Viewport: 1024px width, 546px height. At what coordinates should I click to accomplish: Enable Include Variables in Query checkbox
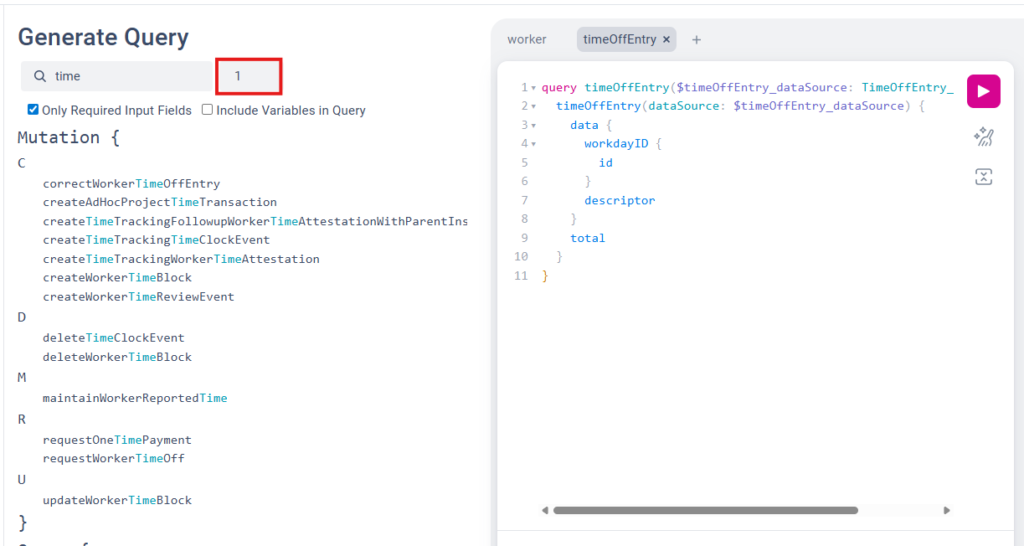click(207, 110)
